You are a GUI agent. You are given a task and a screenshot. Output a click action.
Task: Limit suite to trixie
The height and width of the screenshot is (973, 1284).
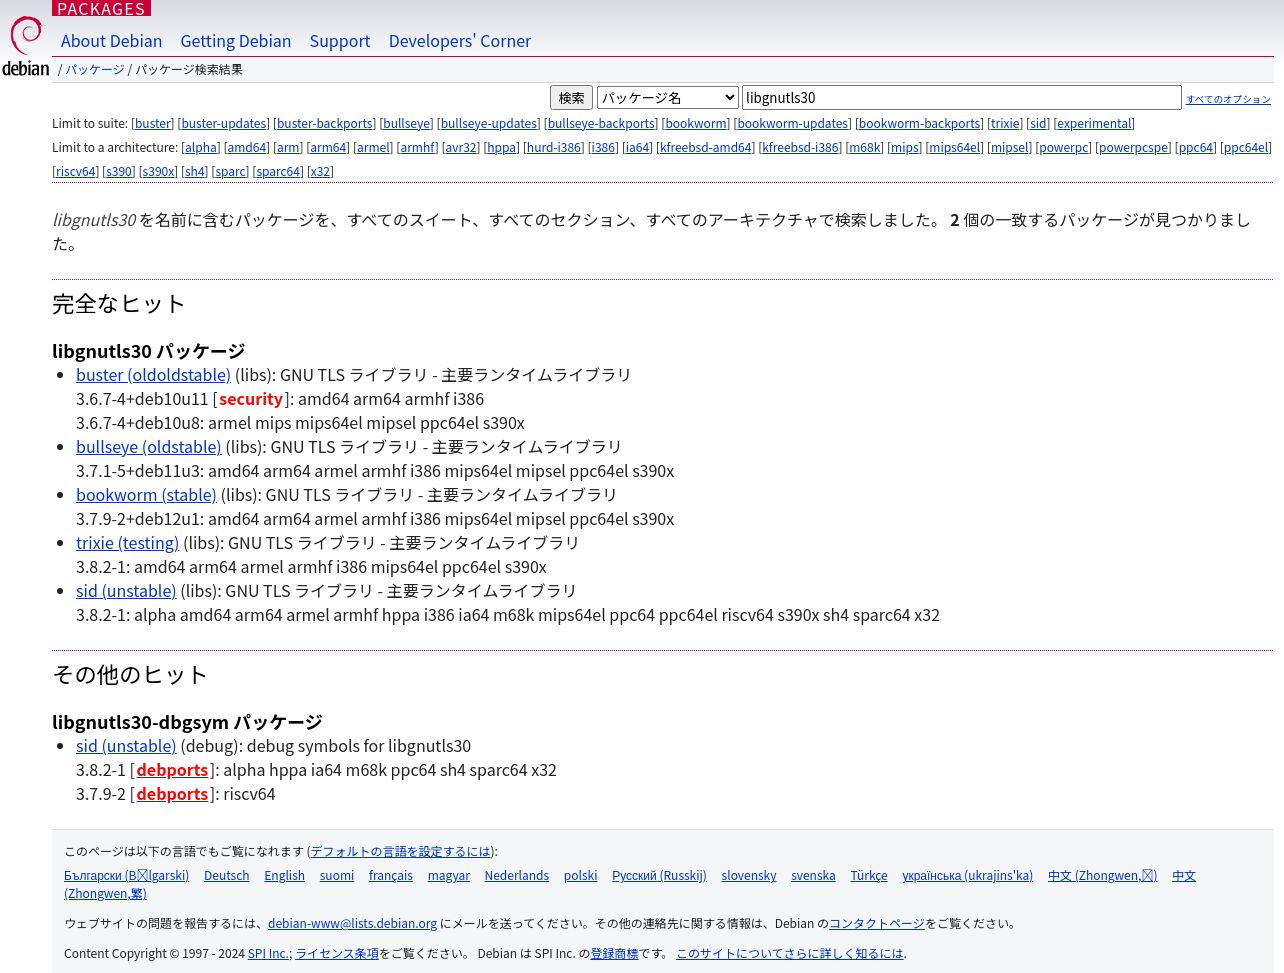[1005, 123]
